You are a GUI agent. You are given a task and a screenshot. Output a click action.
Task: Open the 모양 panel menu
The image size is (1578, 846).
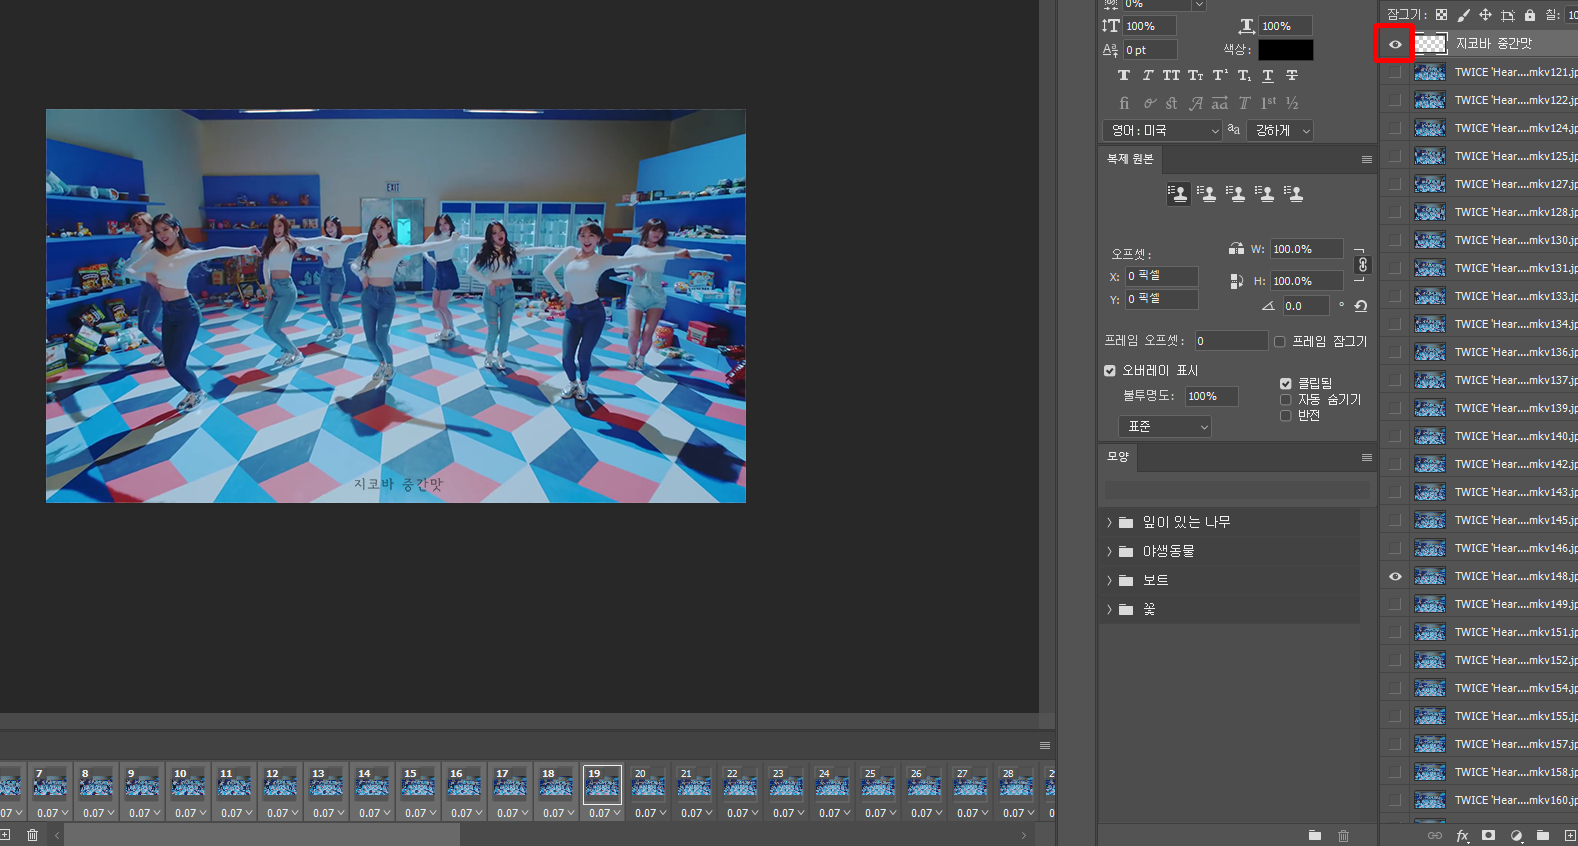click(x=1366, y=457)
